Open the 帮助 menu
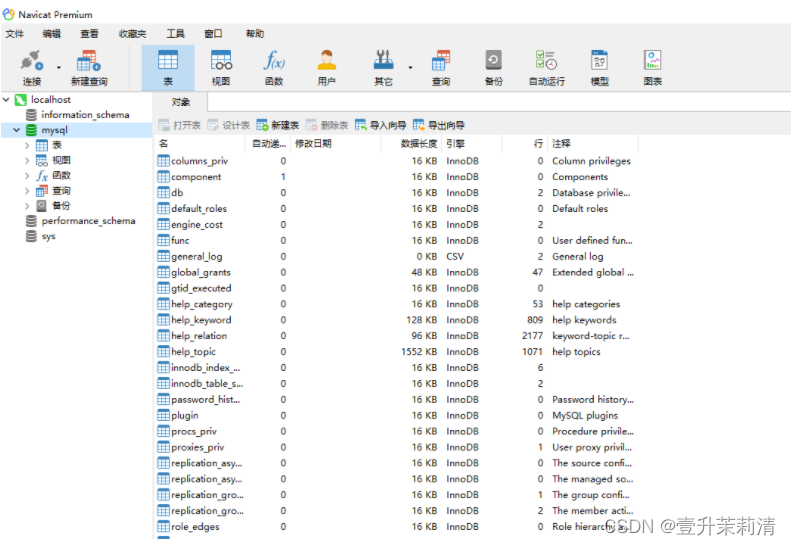Viewport: 791px width, 545px height. (255, 34)
